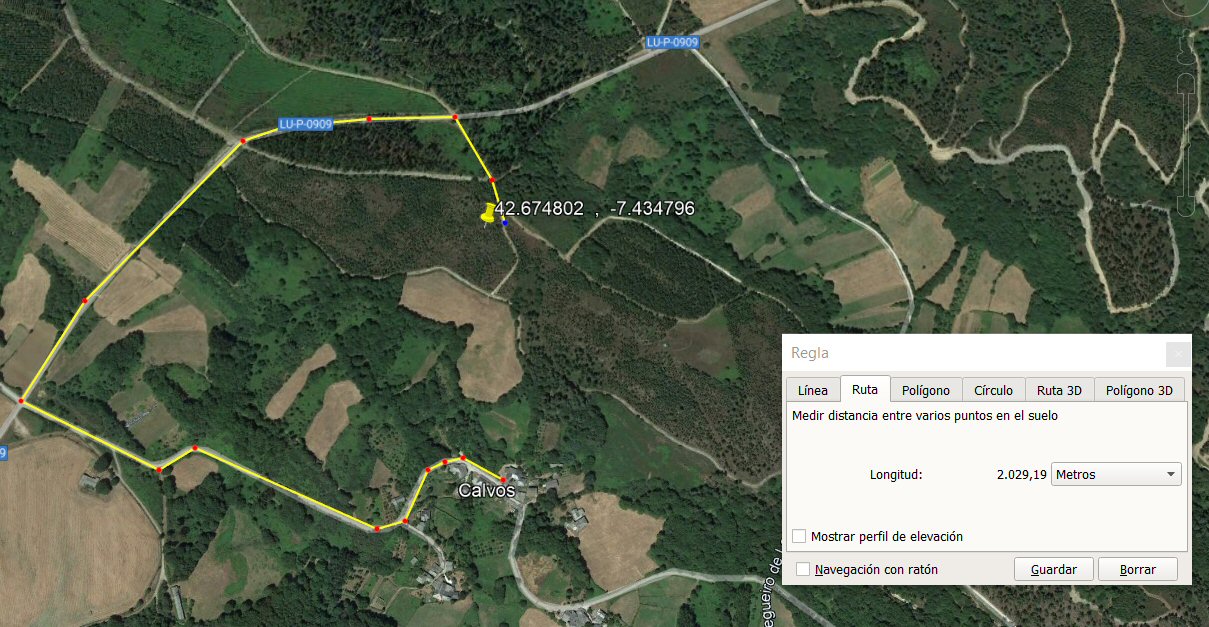The image size is (1209, 627).
Task: Enable Mostrar perfil de elevación checkbox
Action: 799,536
